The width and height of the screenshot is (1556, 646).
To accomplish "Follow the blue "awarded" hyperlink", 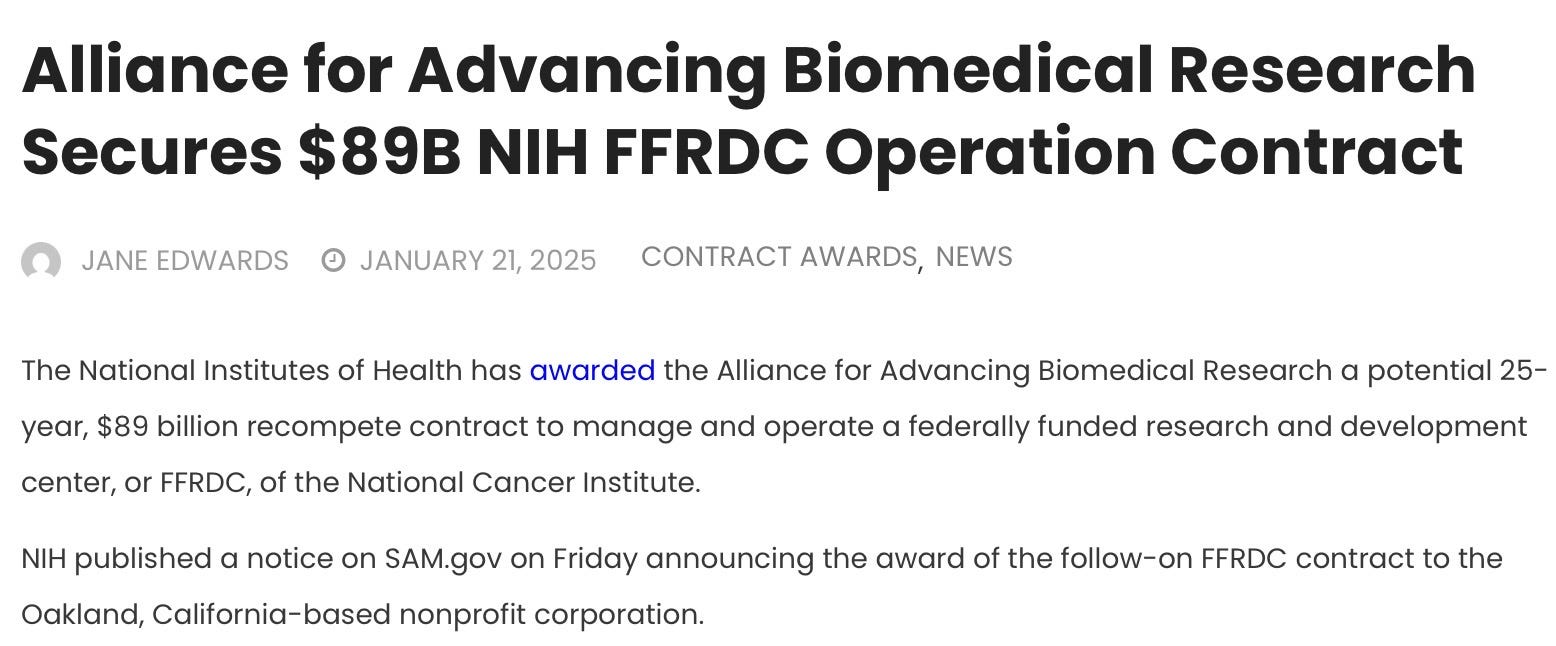I will tap(592, 371).
